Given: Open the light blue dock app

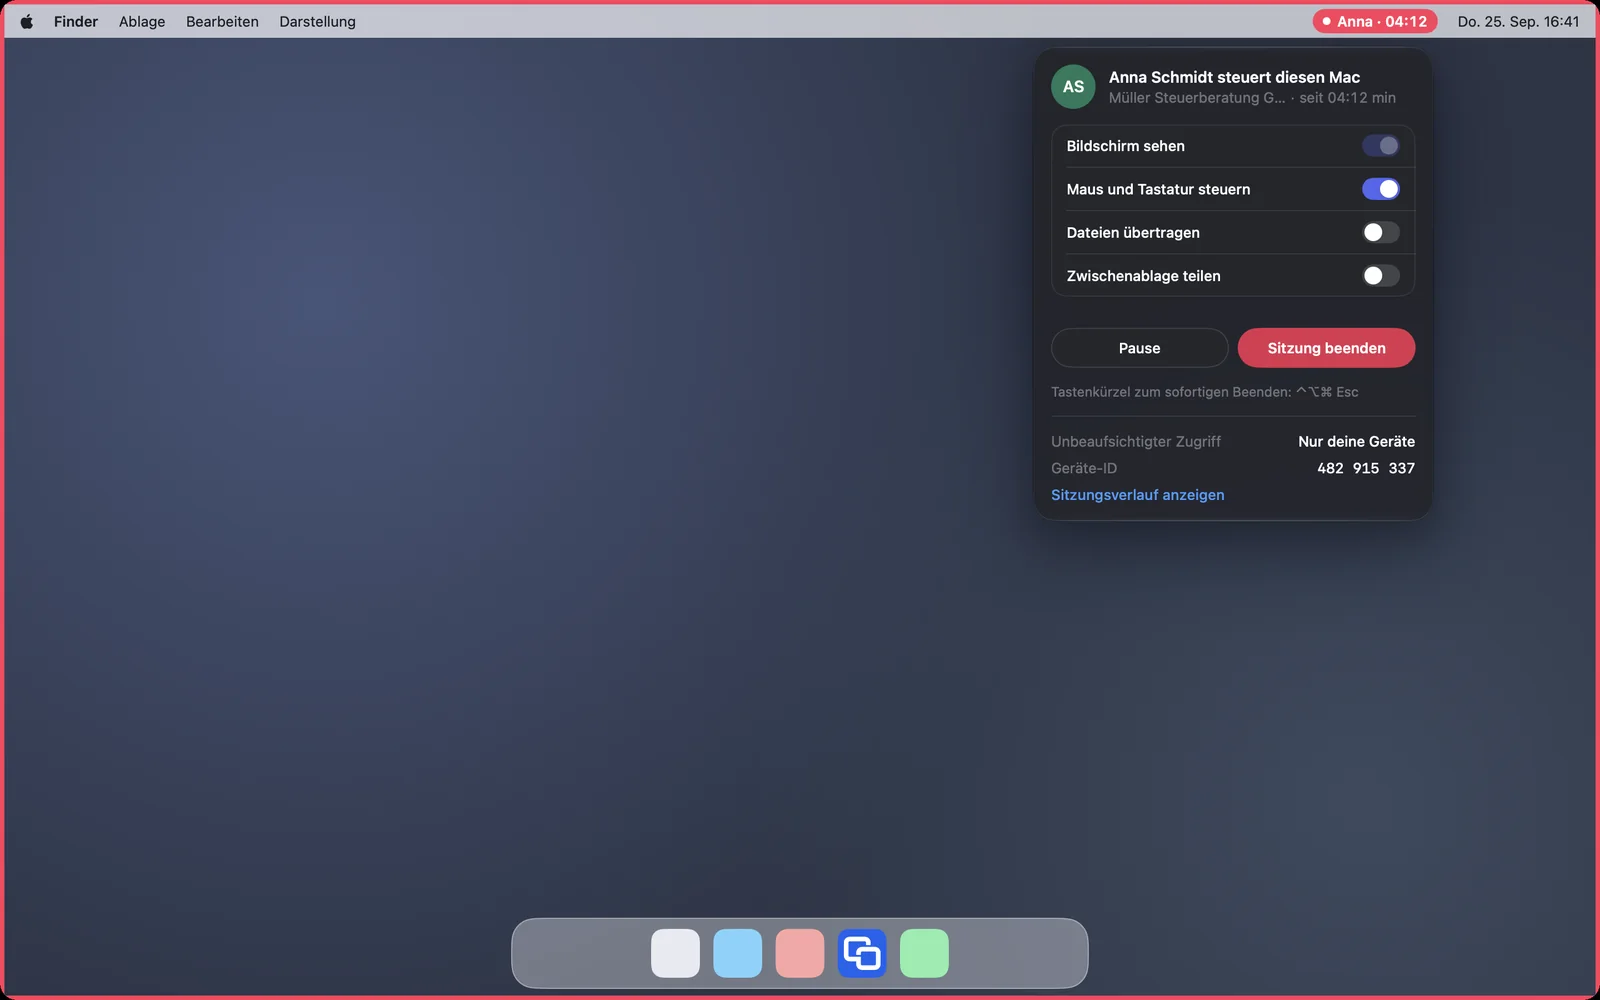Looking at the screenshot, I should coord(738,953).
